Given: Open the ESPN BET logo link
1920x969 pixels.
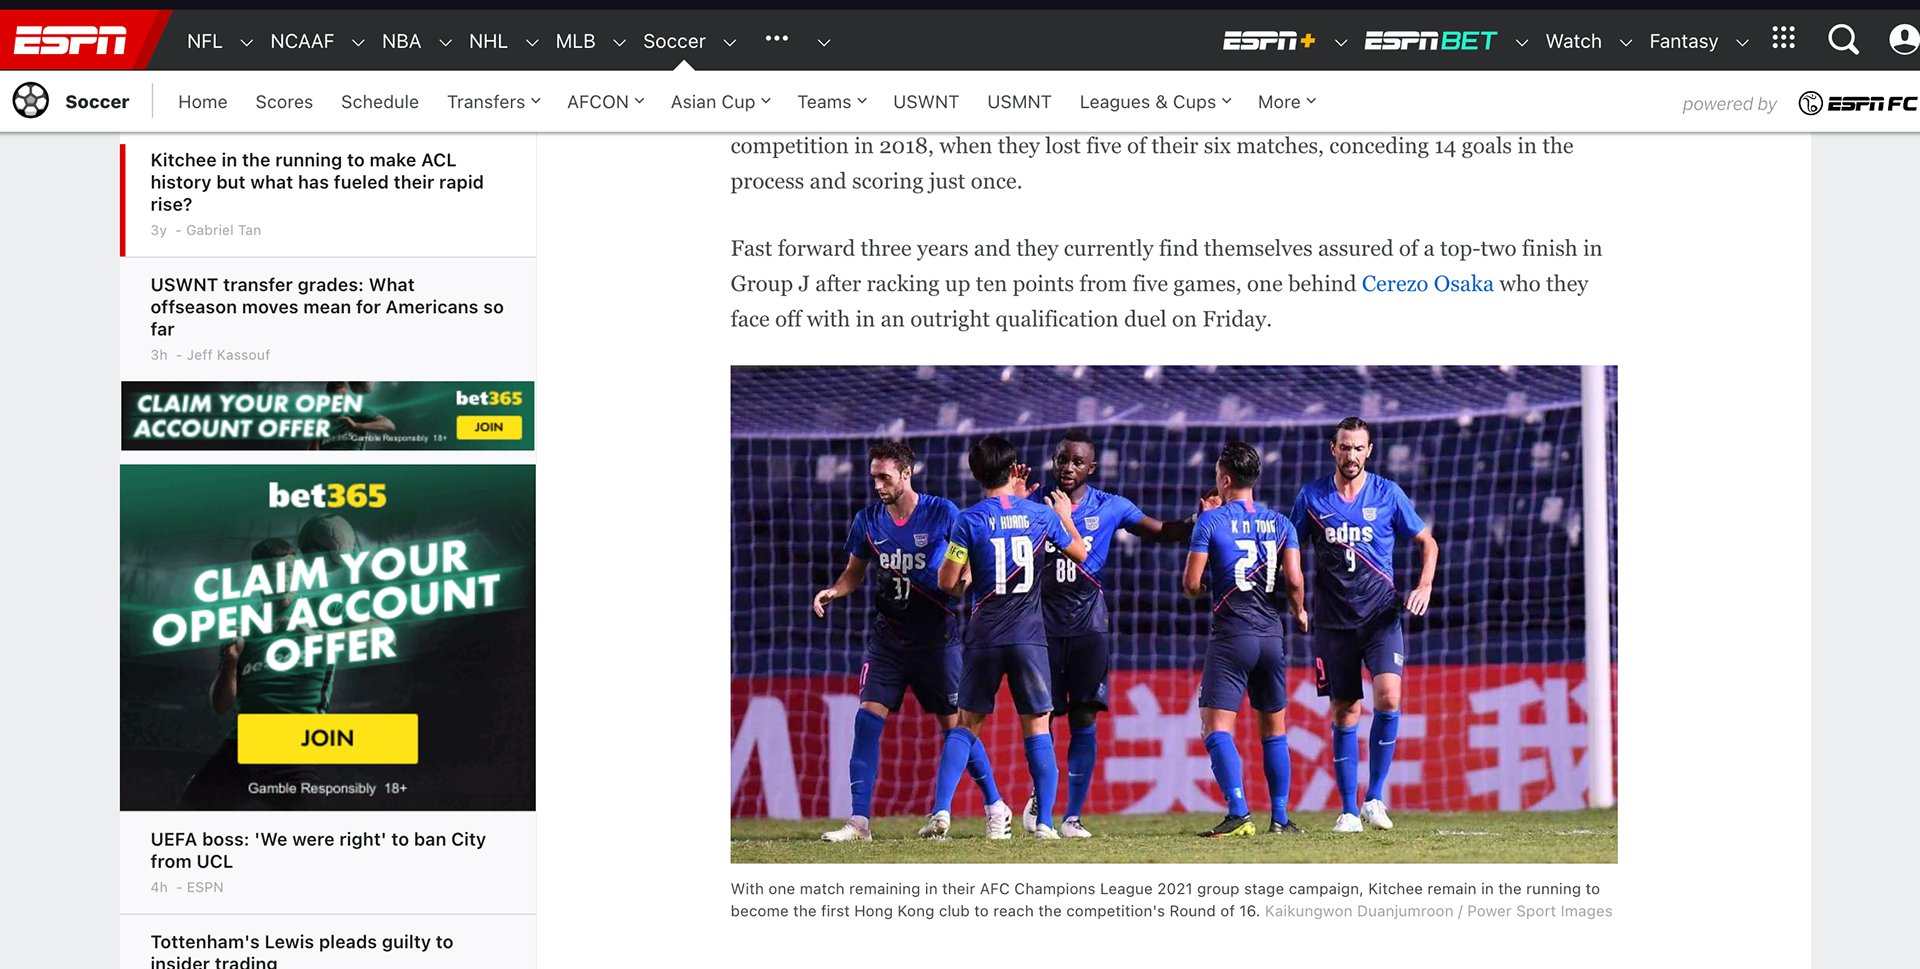Looking at the screenshot, I should point(1430,41).
